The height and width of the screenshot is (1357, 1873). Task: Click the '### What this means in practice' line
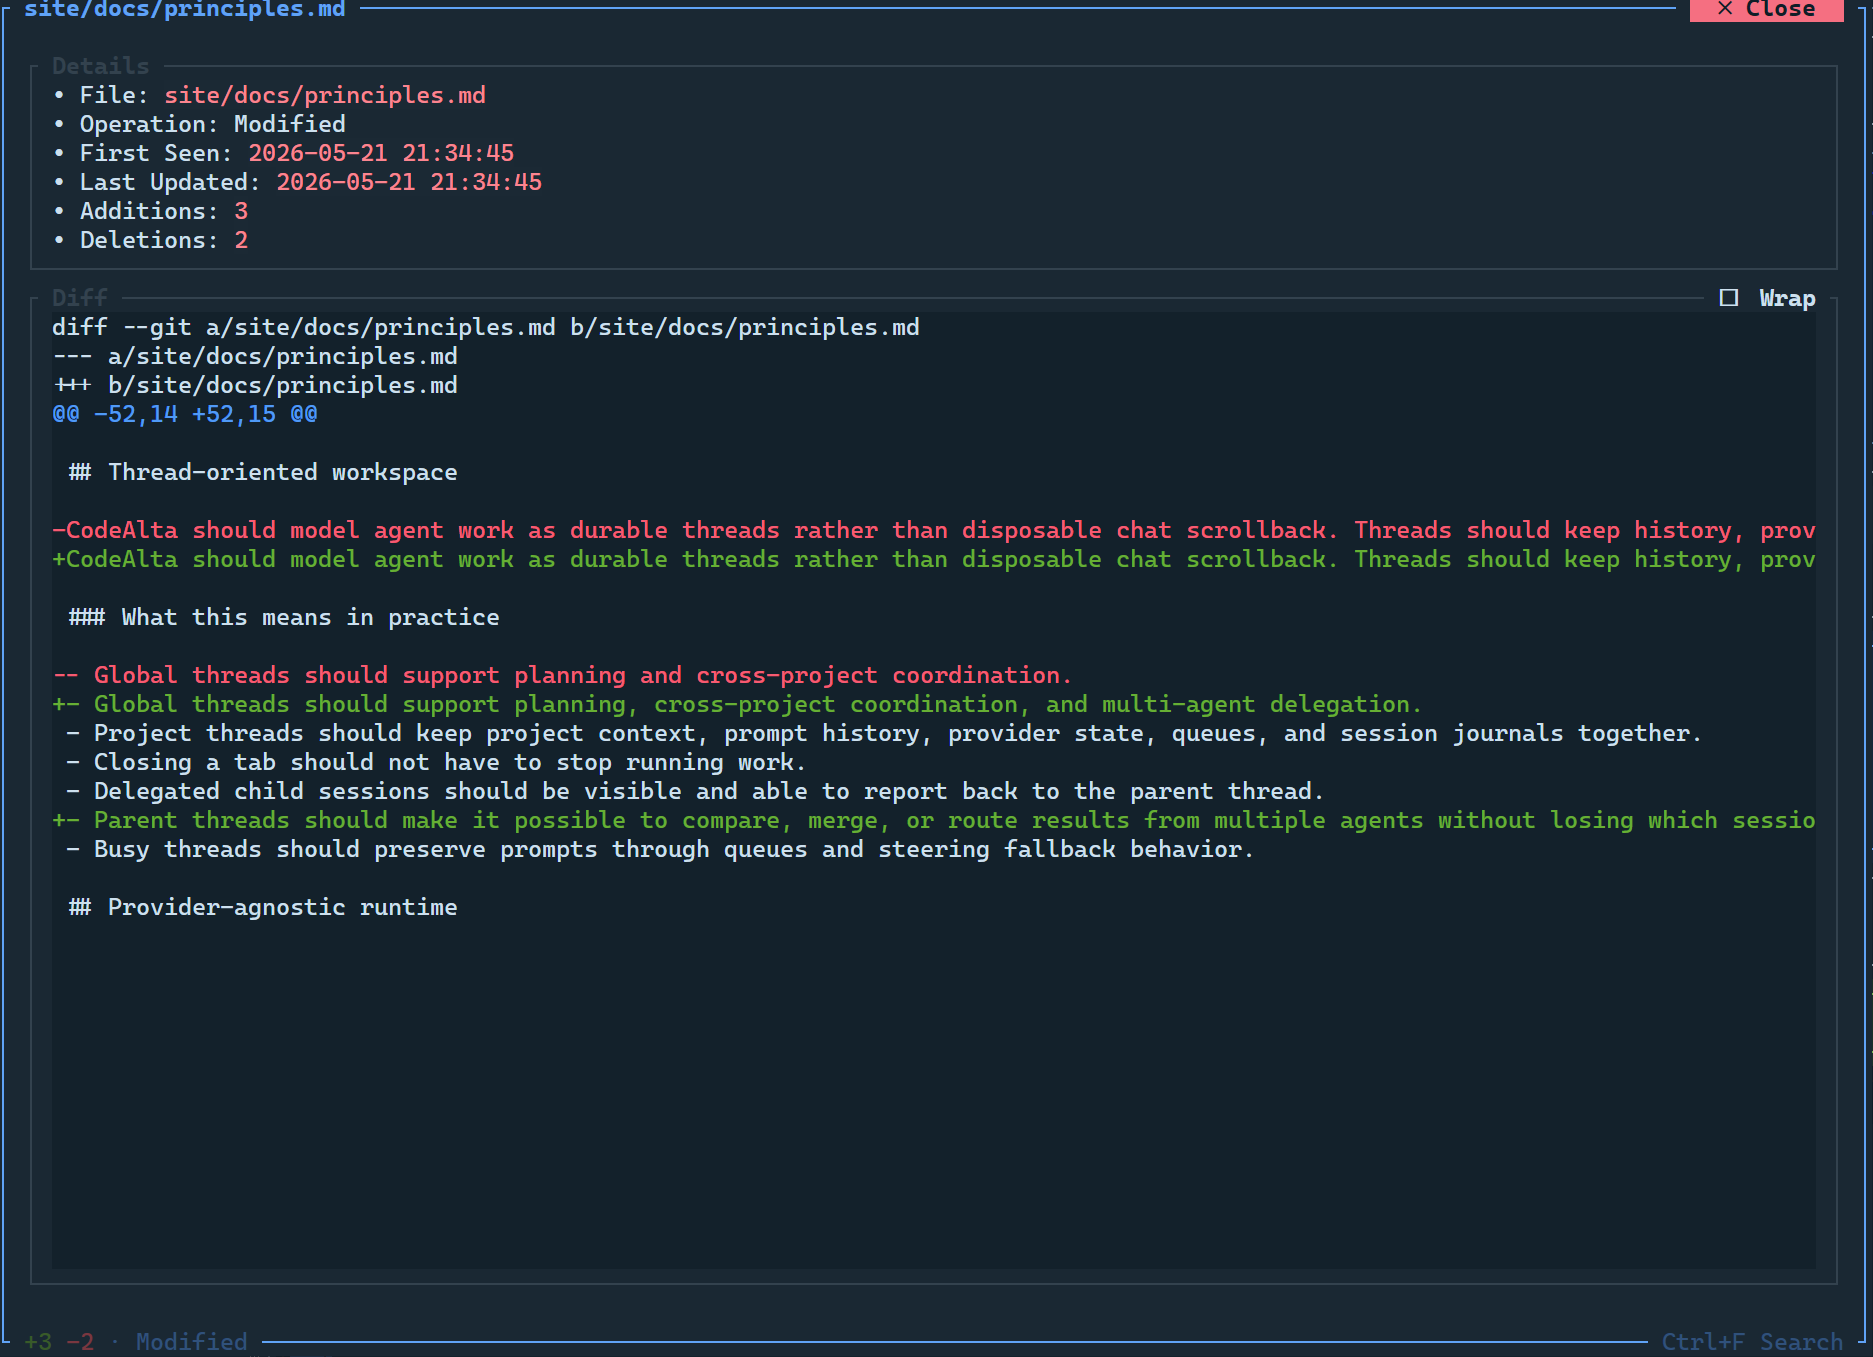tap(284, 617)
